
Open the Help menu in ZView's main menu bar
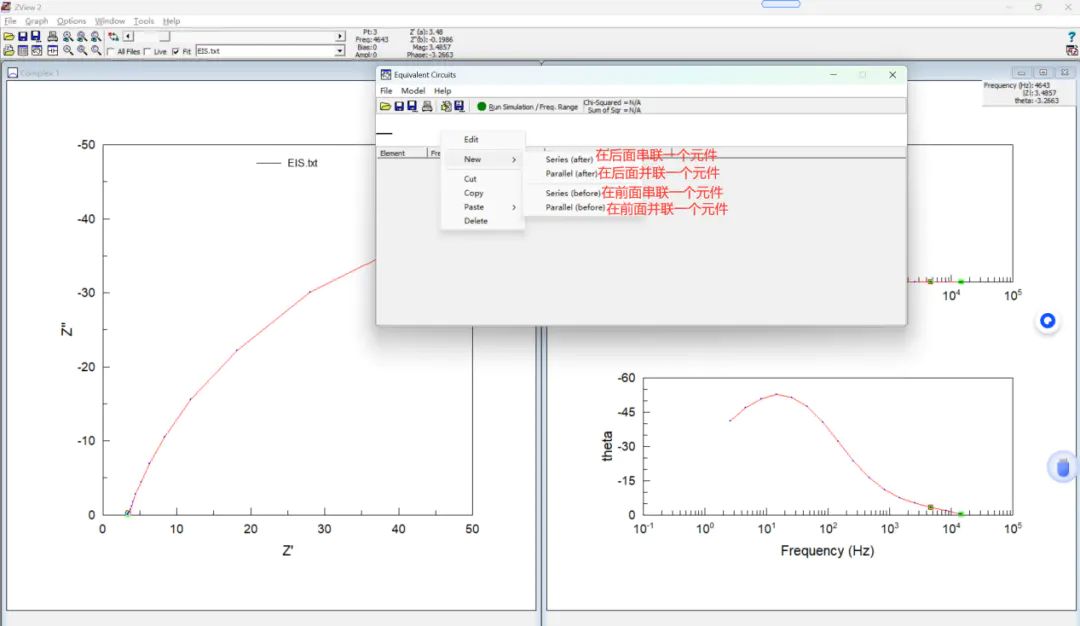coord(171,21)
